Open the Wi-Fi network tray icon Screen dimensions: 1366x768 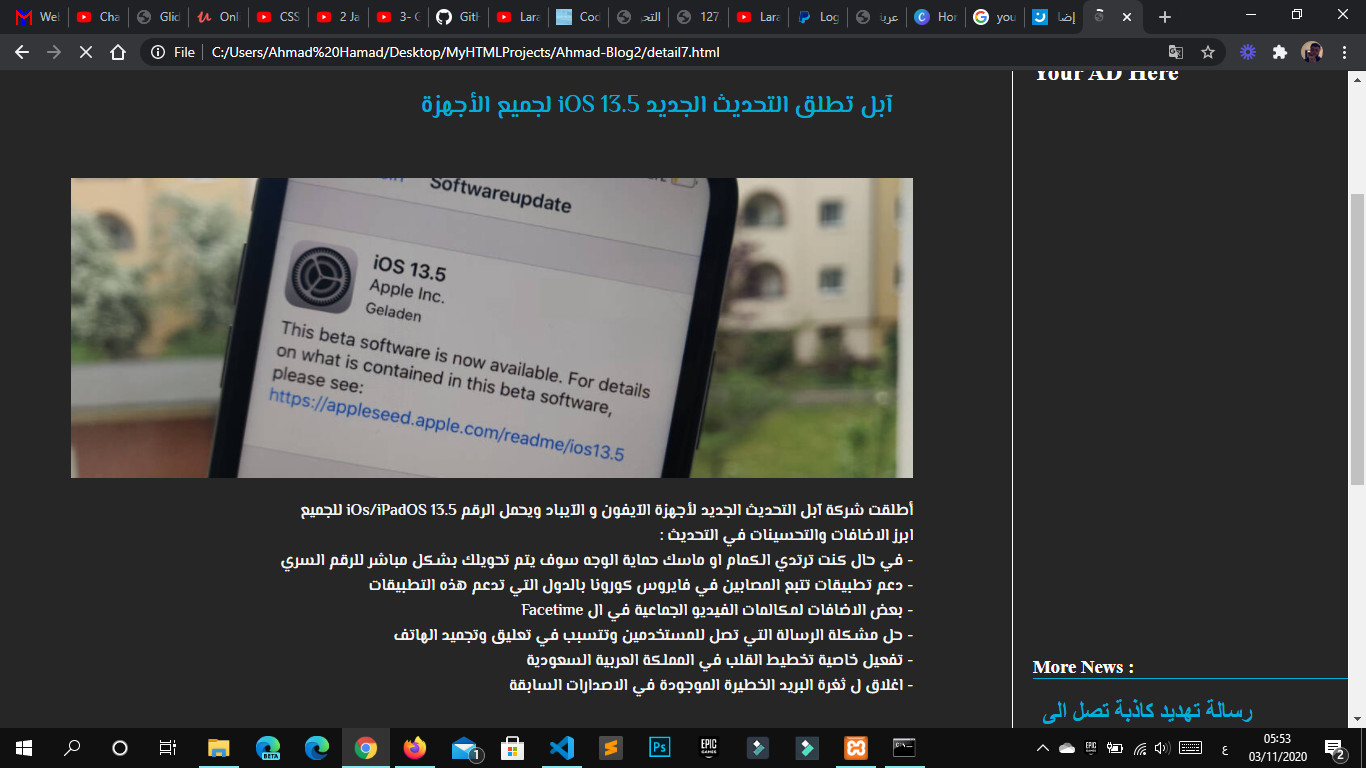(x=1139, y=748)
